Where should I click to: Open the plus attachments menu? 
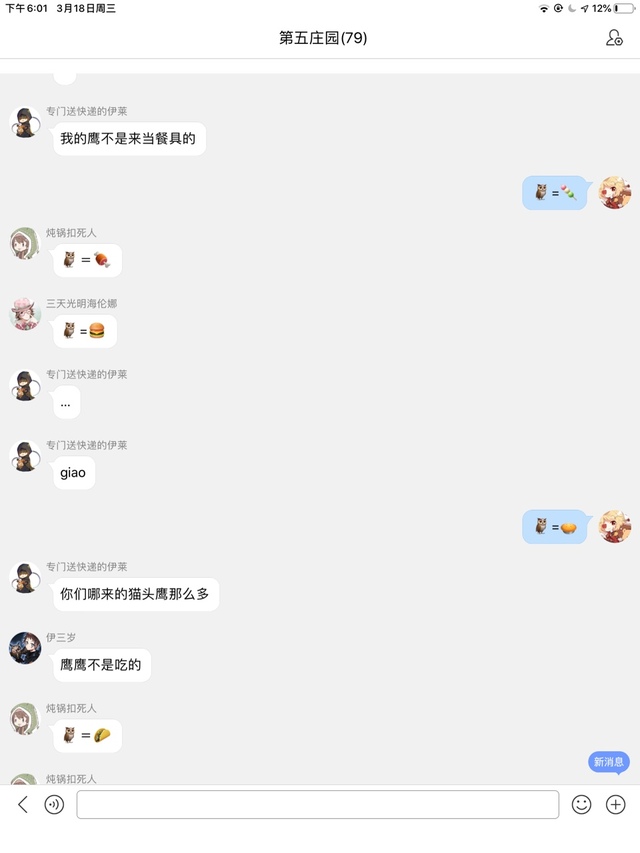click(616, 804)
